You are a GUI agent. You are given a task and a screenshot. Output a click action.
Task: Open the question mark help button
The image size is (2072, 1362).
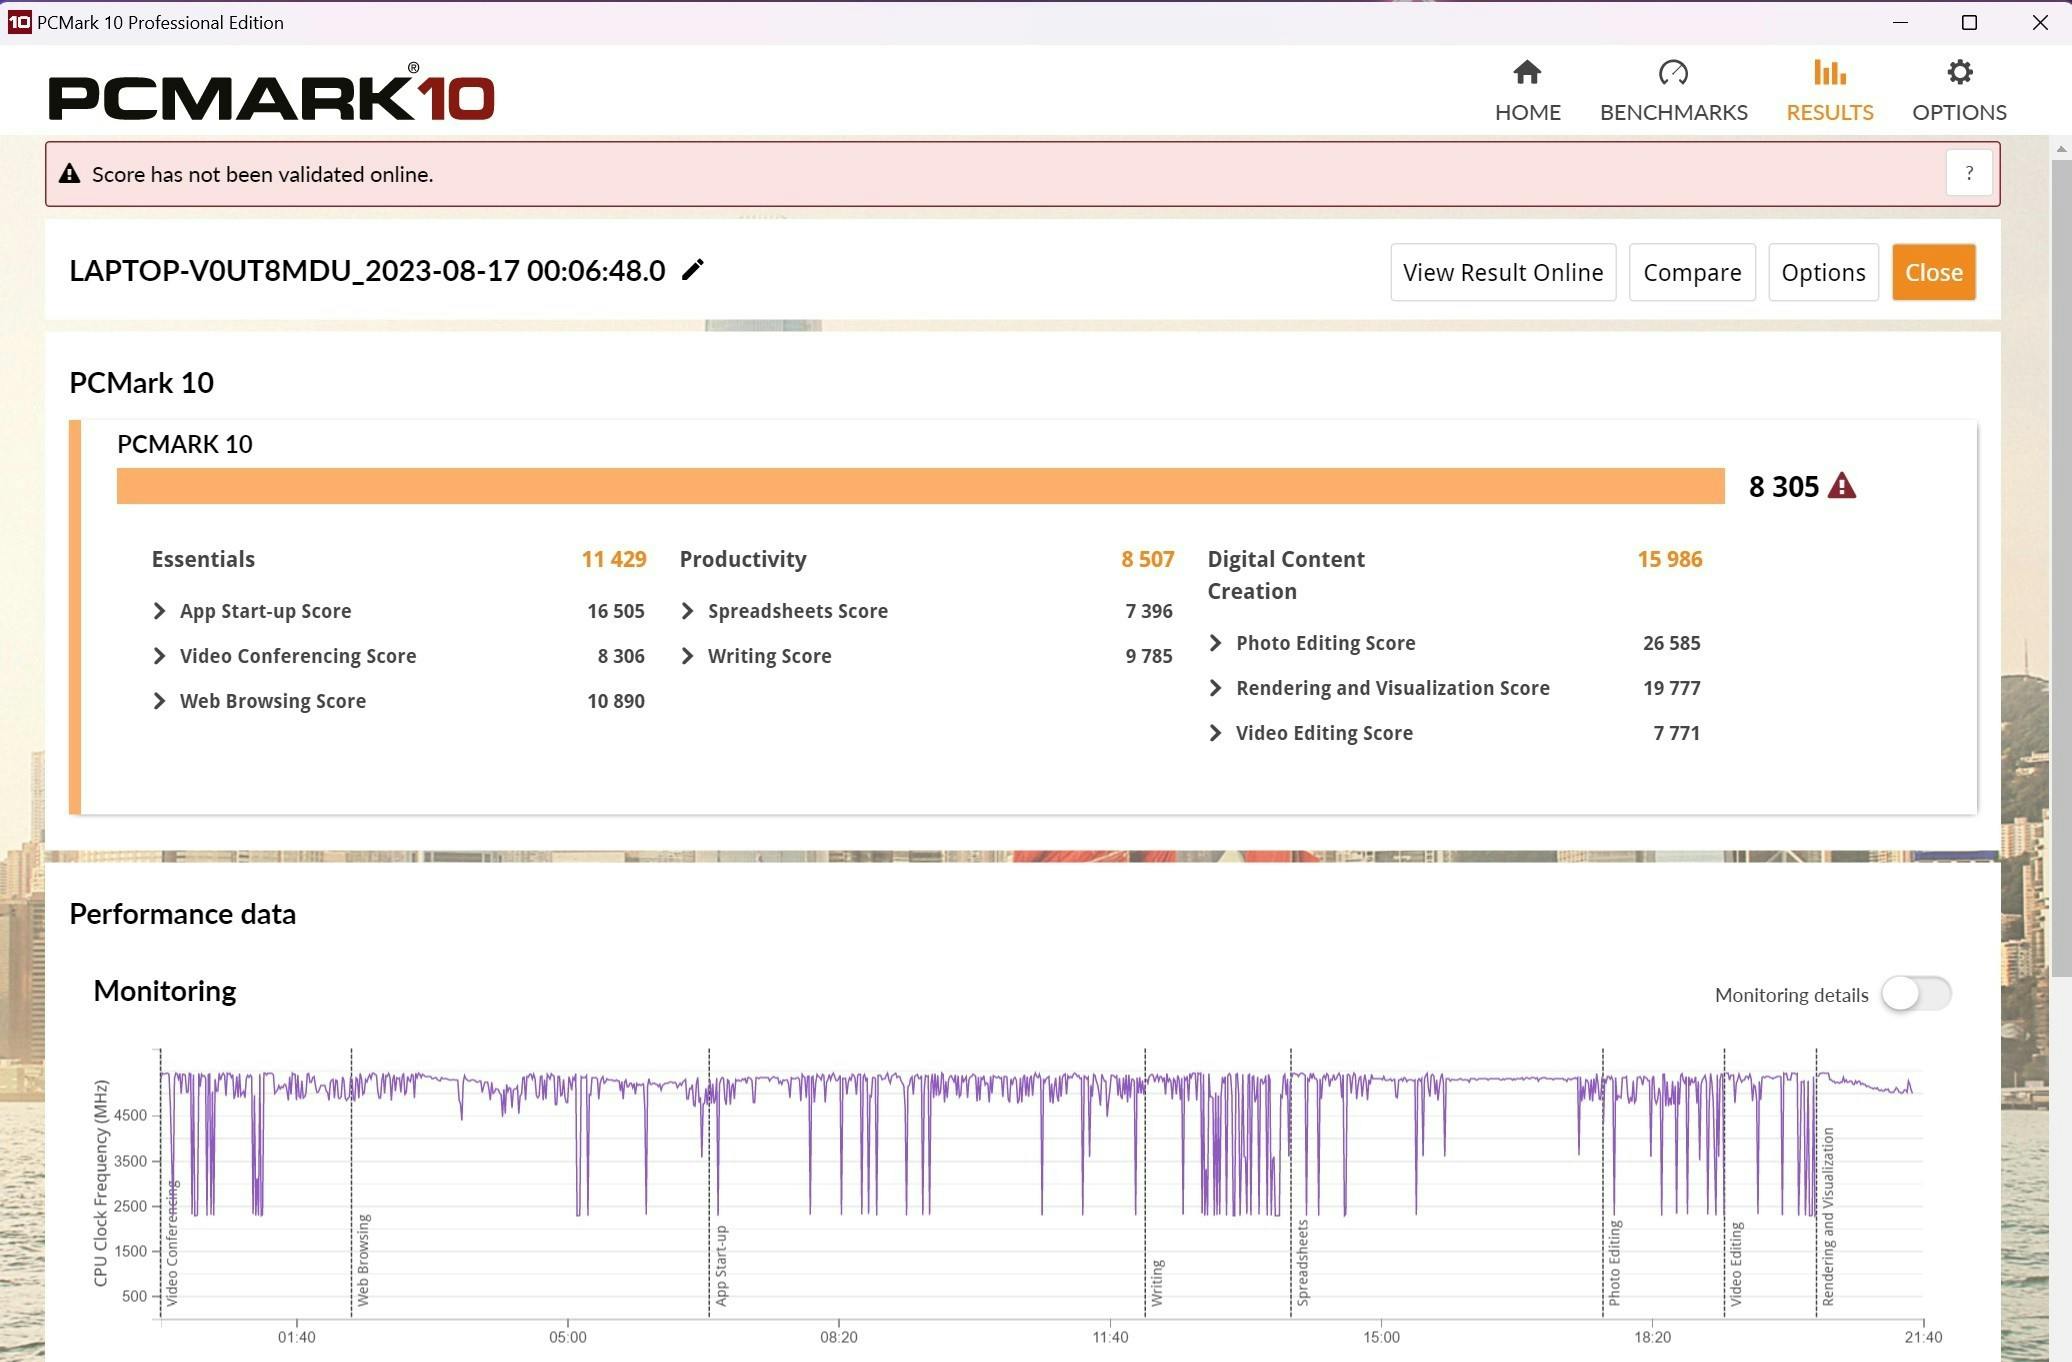click(1969, 174)
